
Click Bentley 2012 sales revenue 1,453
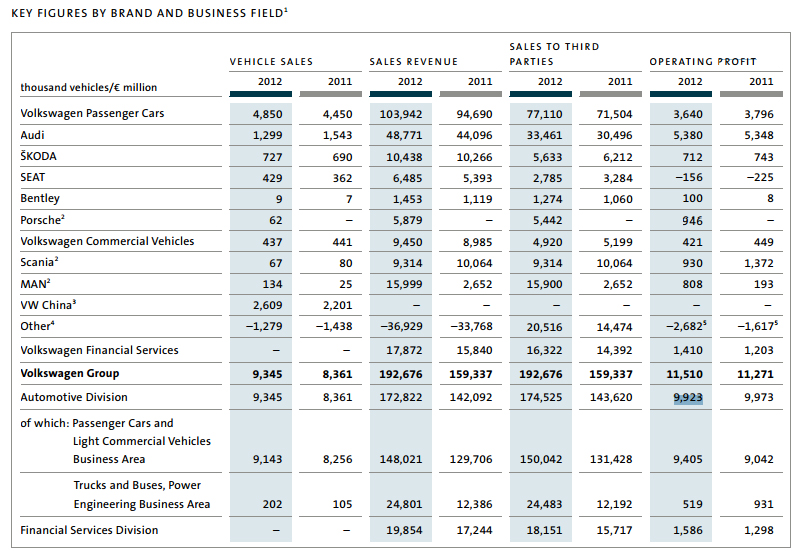tap(407, 199)
